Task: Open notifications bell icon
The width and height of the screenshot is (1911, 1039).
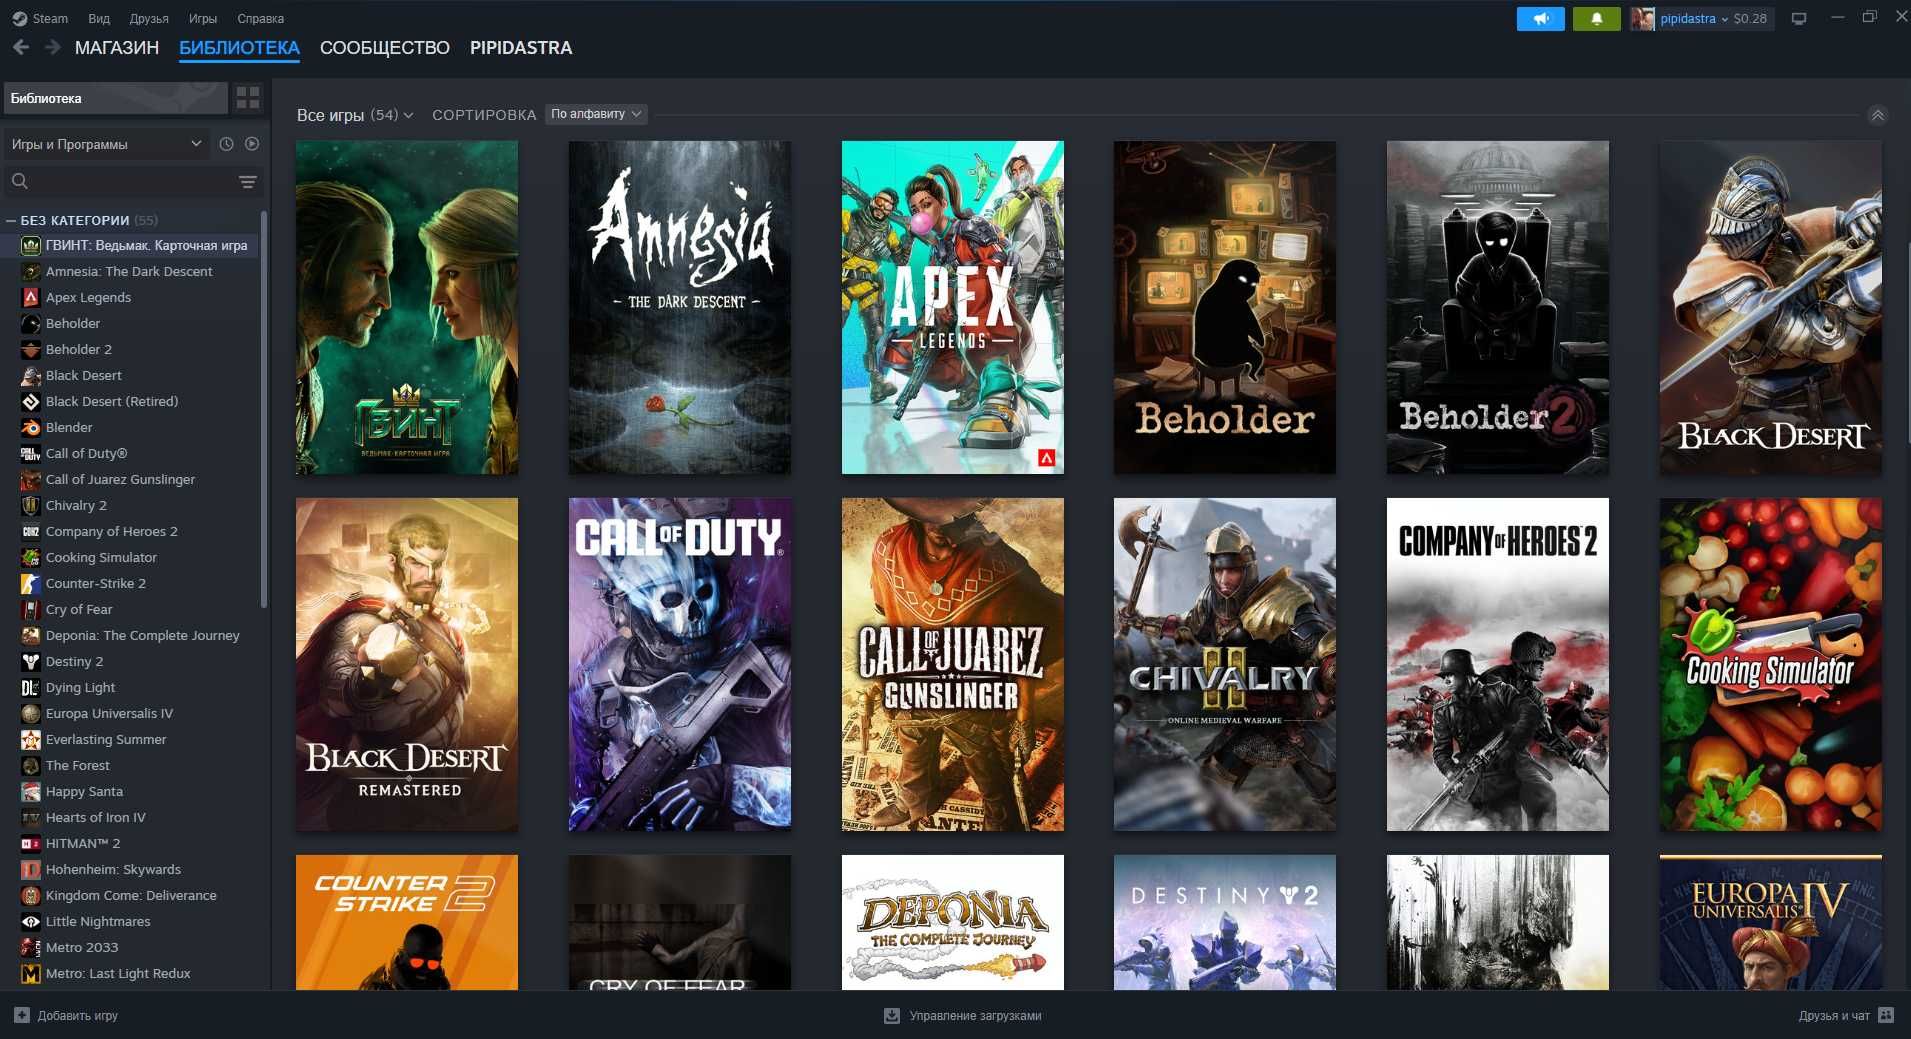Action: click(x=1597, y=18)
